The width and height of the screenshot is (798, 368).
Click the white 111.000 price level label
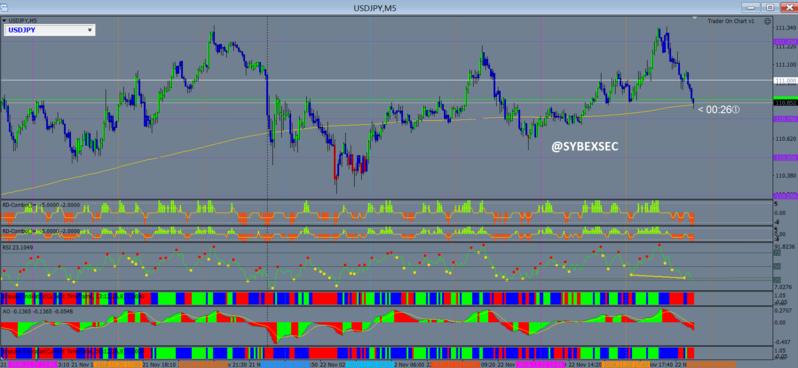tap(785, 80)
